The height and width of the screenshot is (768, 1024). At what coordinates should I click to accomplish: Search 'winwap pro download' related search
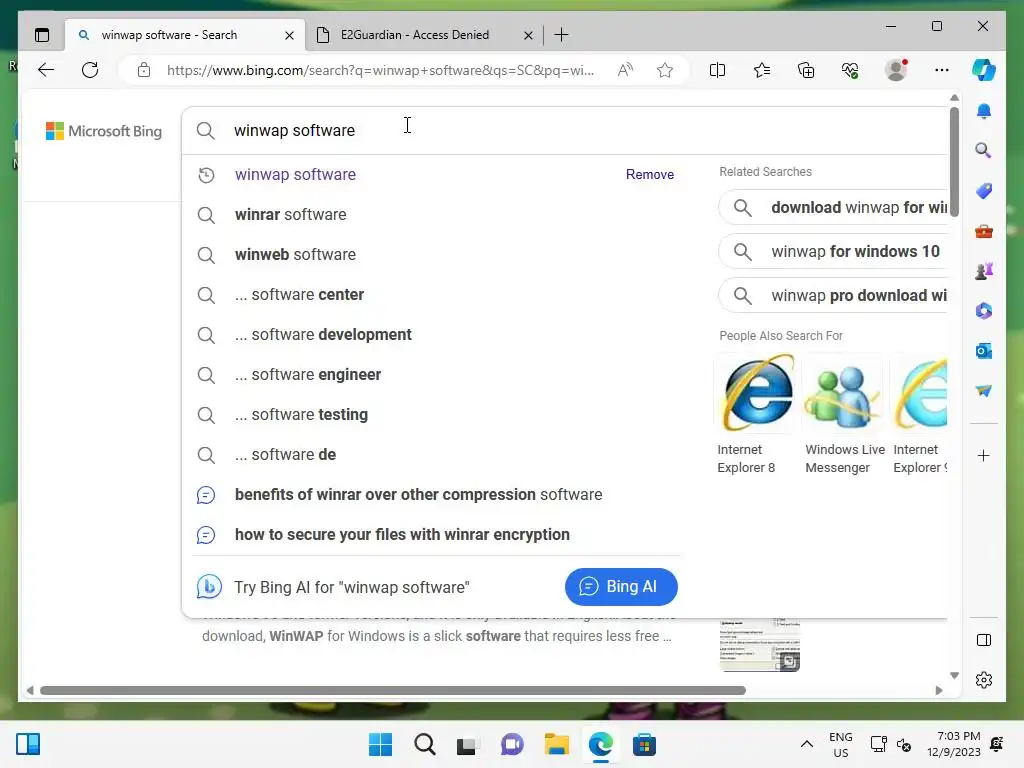833,295
